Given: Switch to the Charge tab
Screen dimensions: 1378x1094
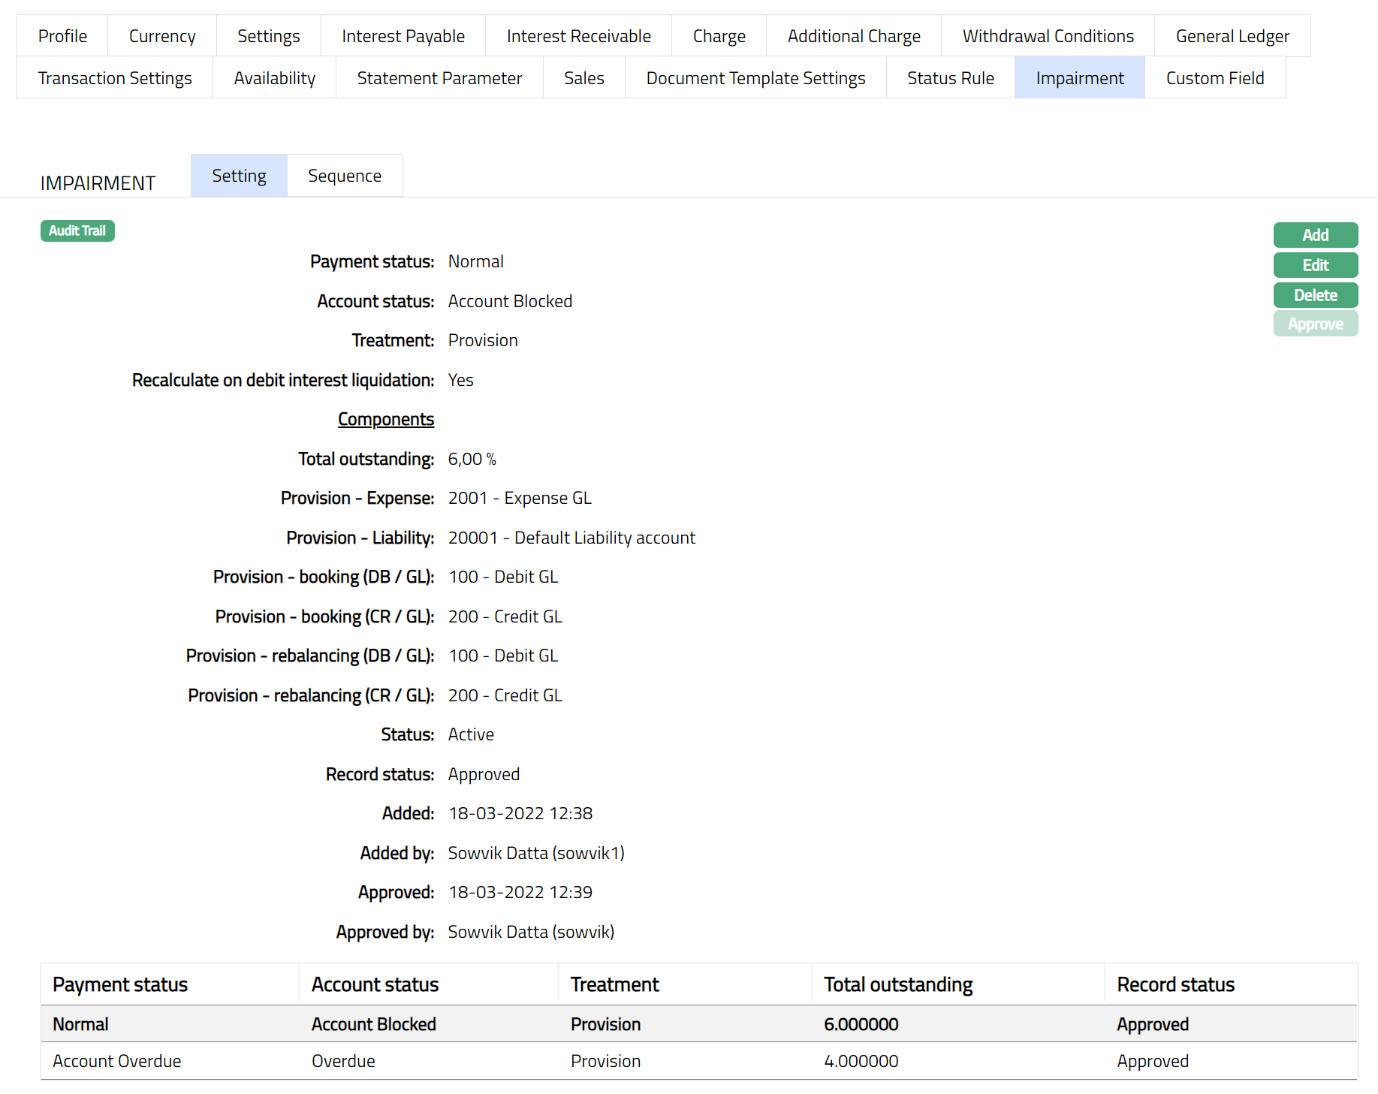Looking at the screenshot, I should (718, 35).
